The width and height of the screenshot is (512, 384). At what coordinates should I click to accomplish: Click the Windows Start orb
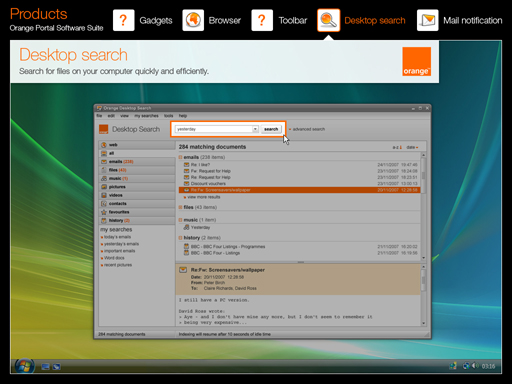pyautogui.click(x=24, y=367)
